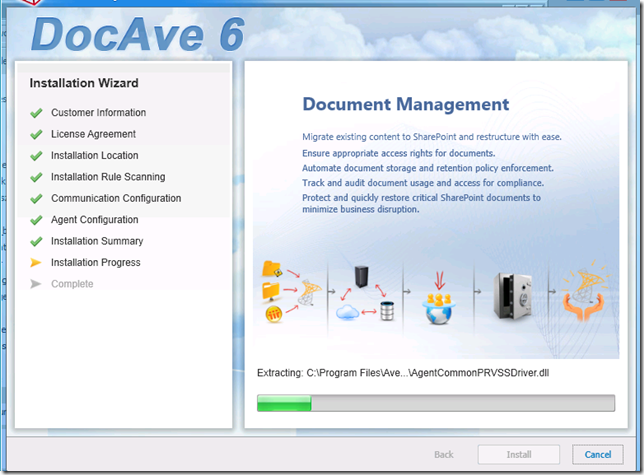Select the Installation Progress step
The height and width of the screenshot is (475, 644).
[x=96, y=262]
